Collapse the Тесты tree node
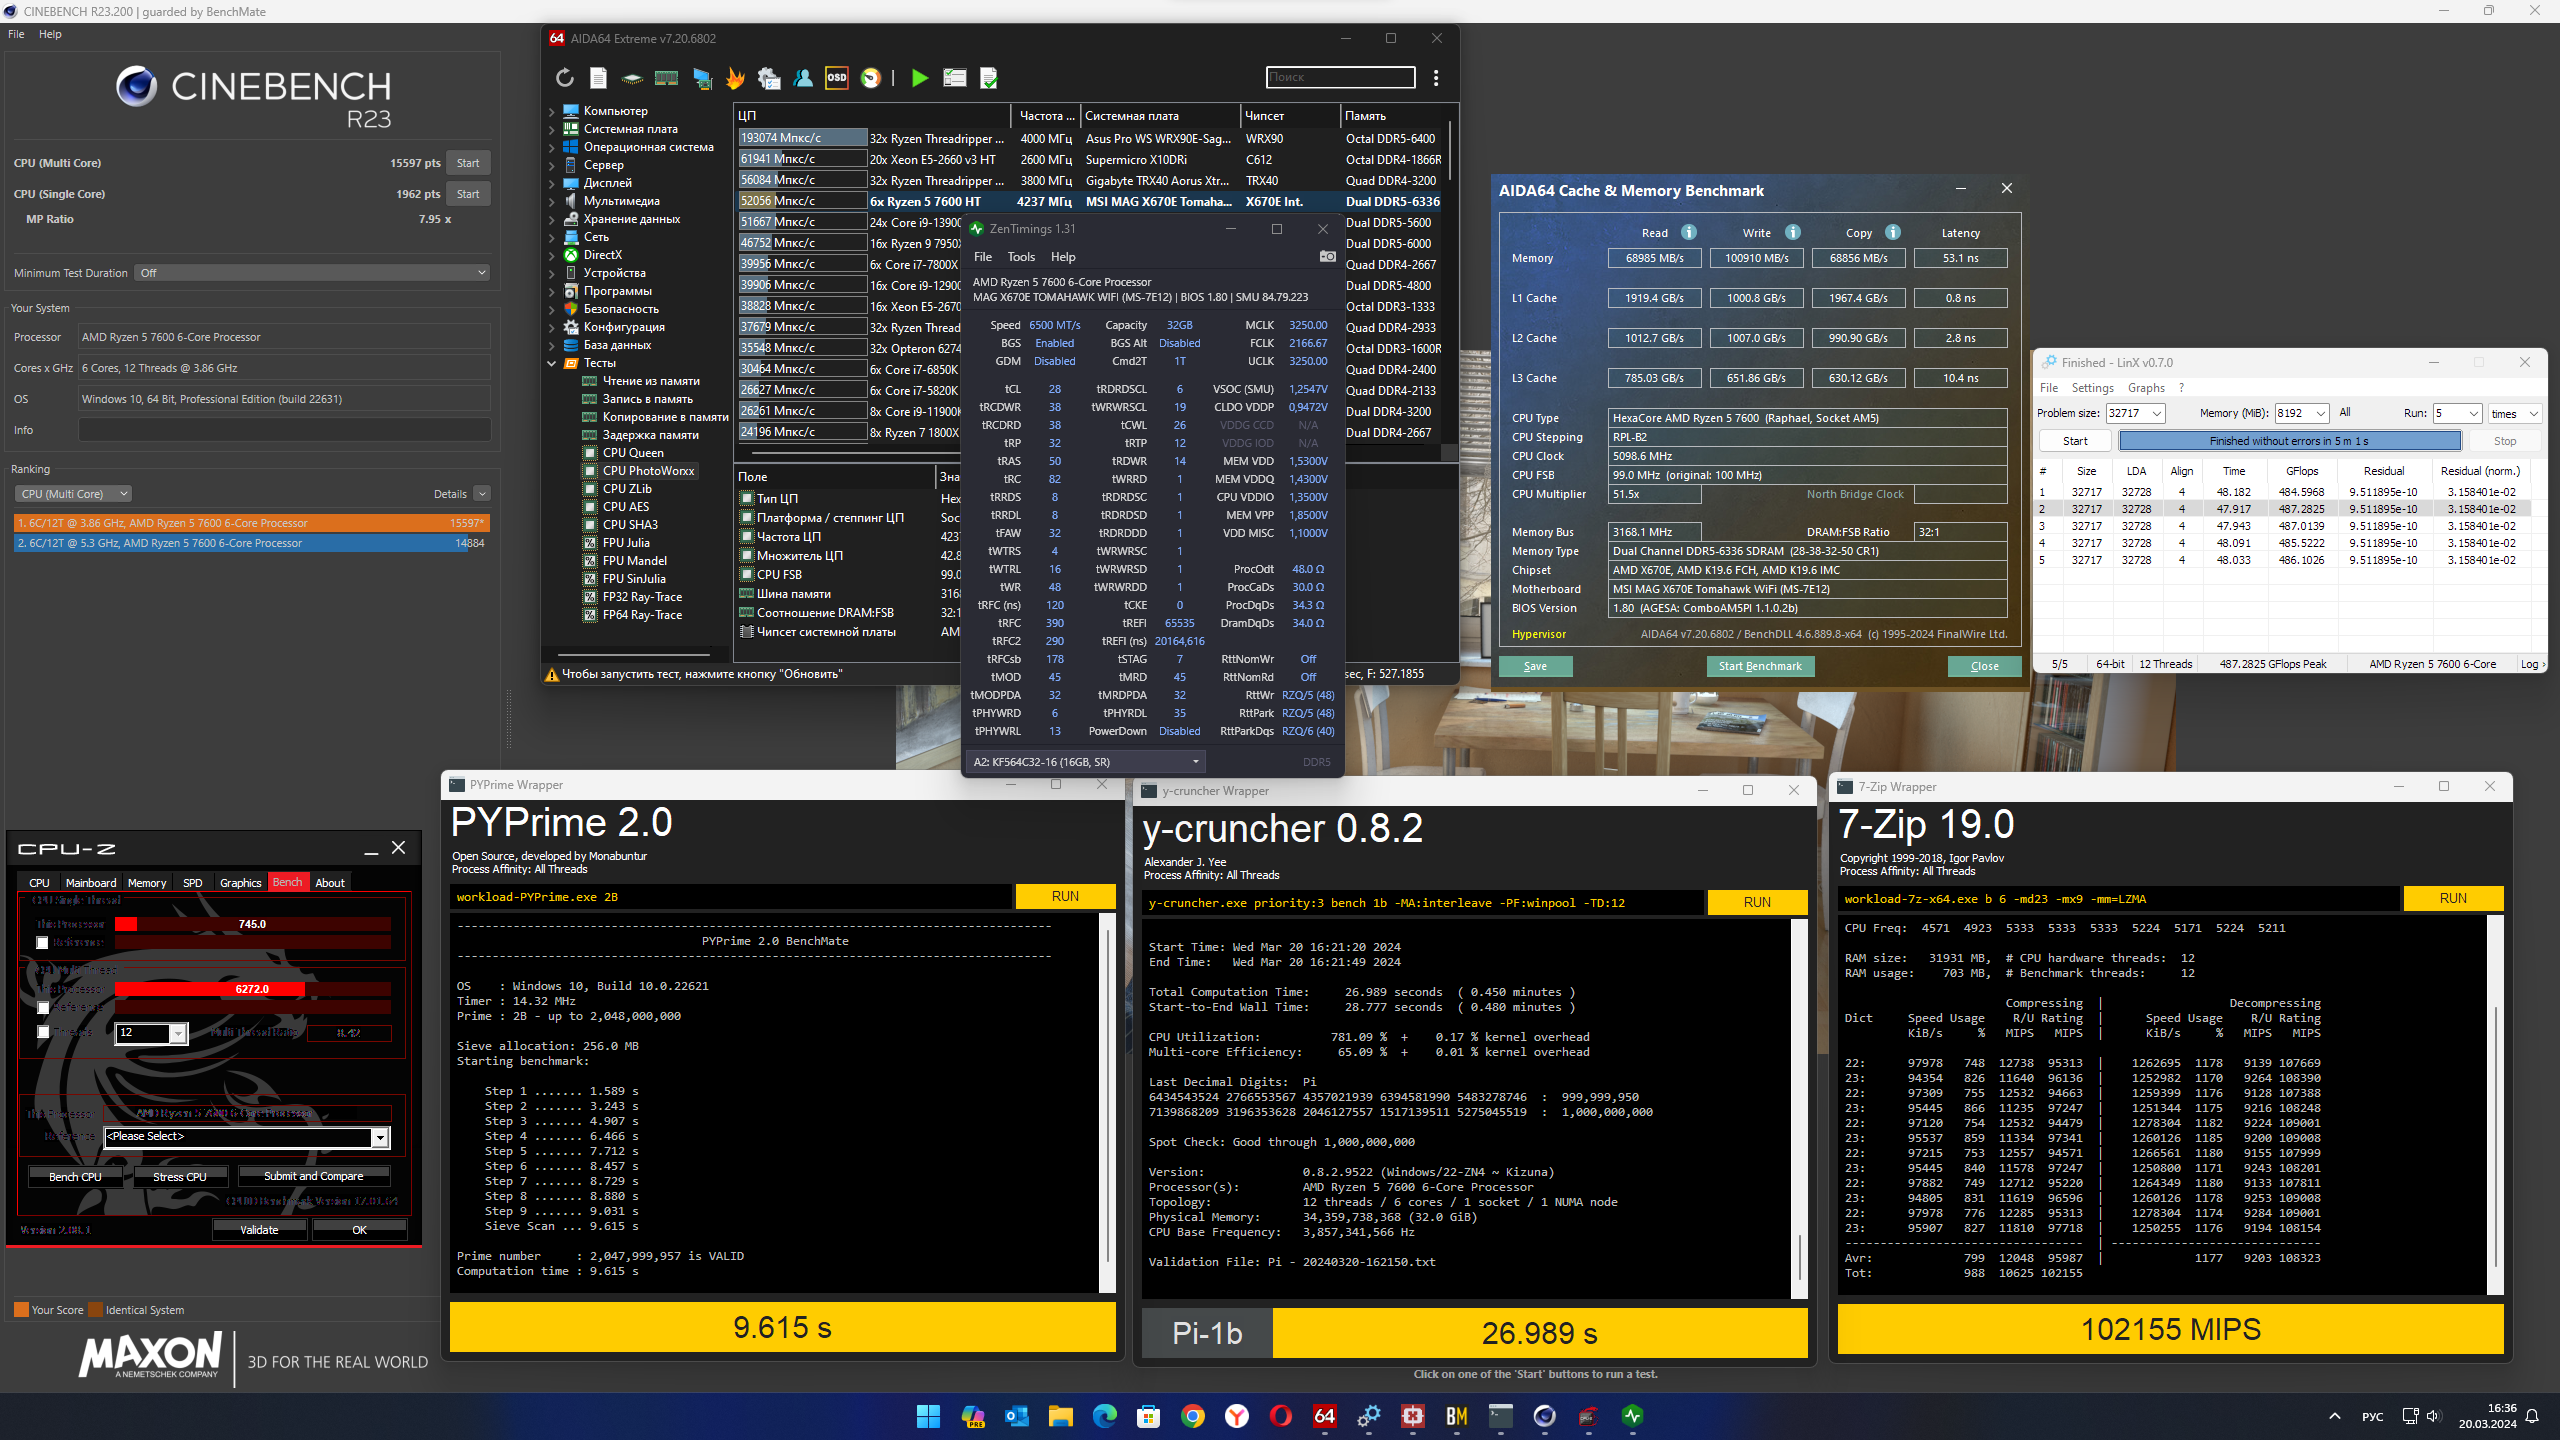 click(x=552, y=363)
